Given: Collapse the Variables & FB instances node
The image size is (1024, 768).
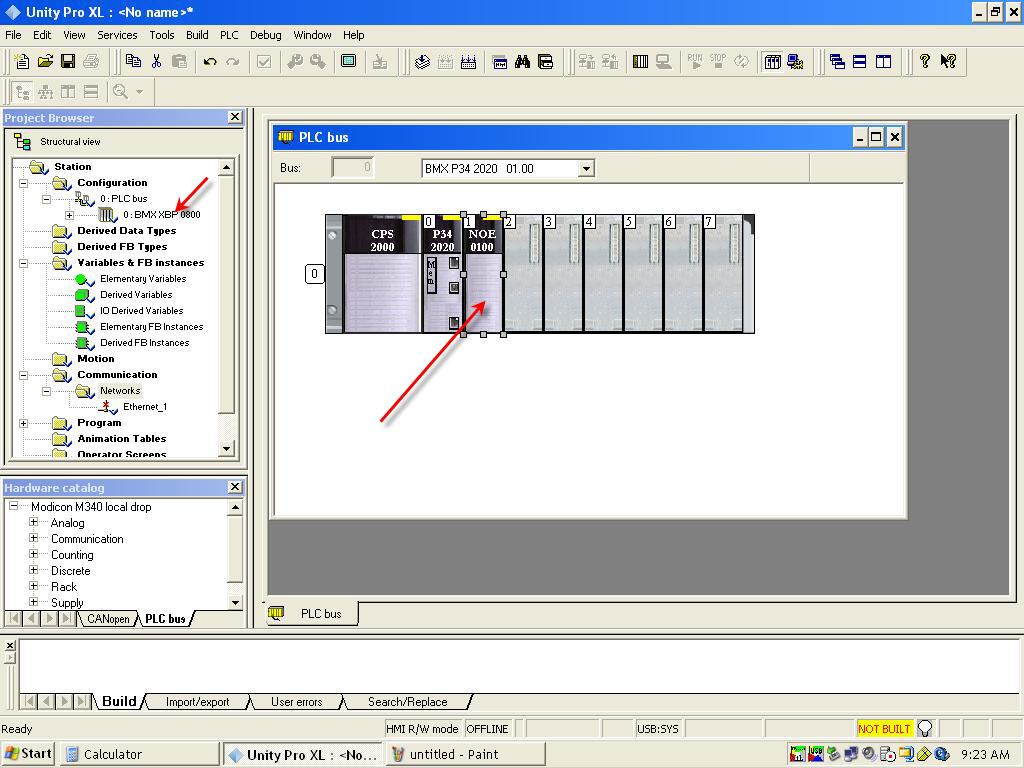Looking at the screenshot, I should pyautogui.click(x=24, y=263).
